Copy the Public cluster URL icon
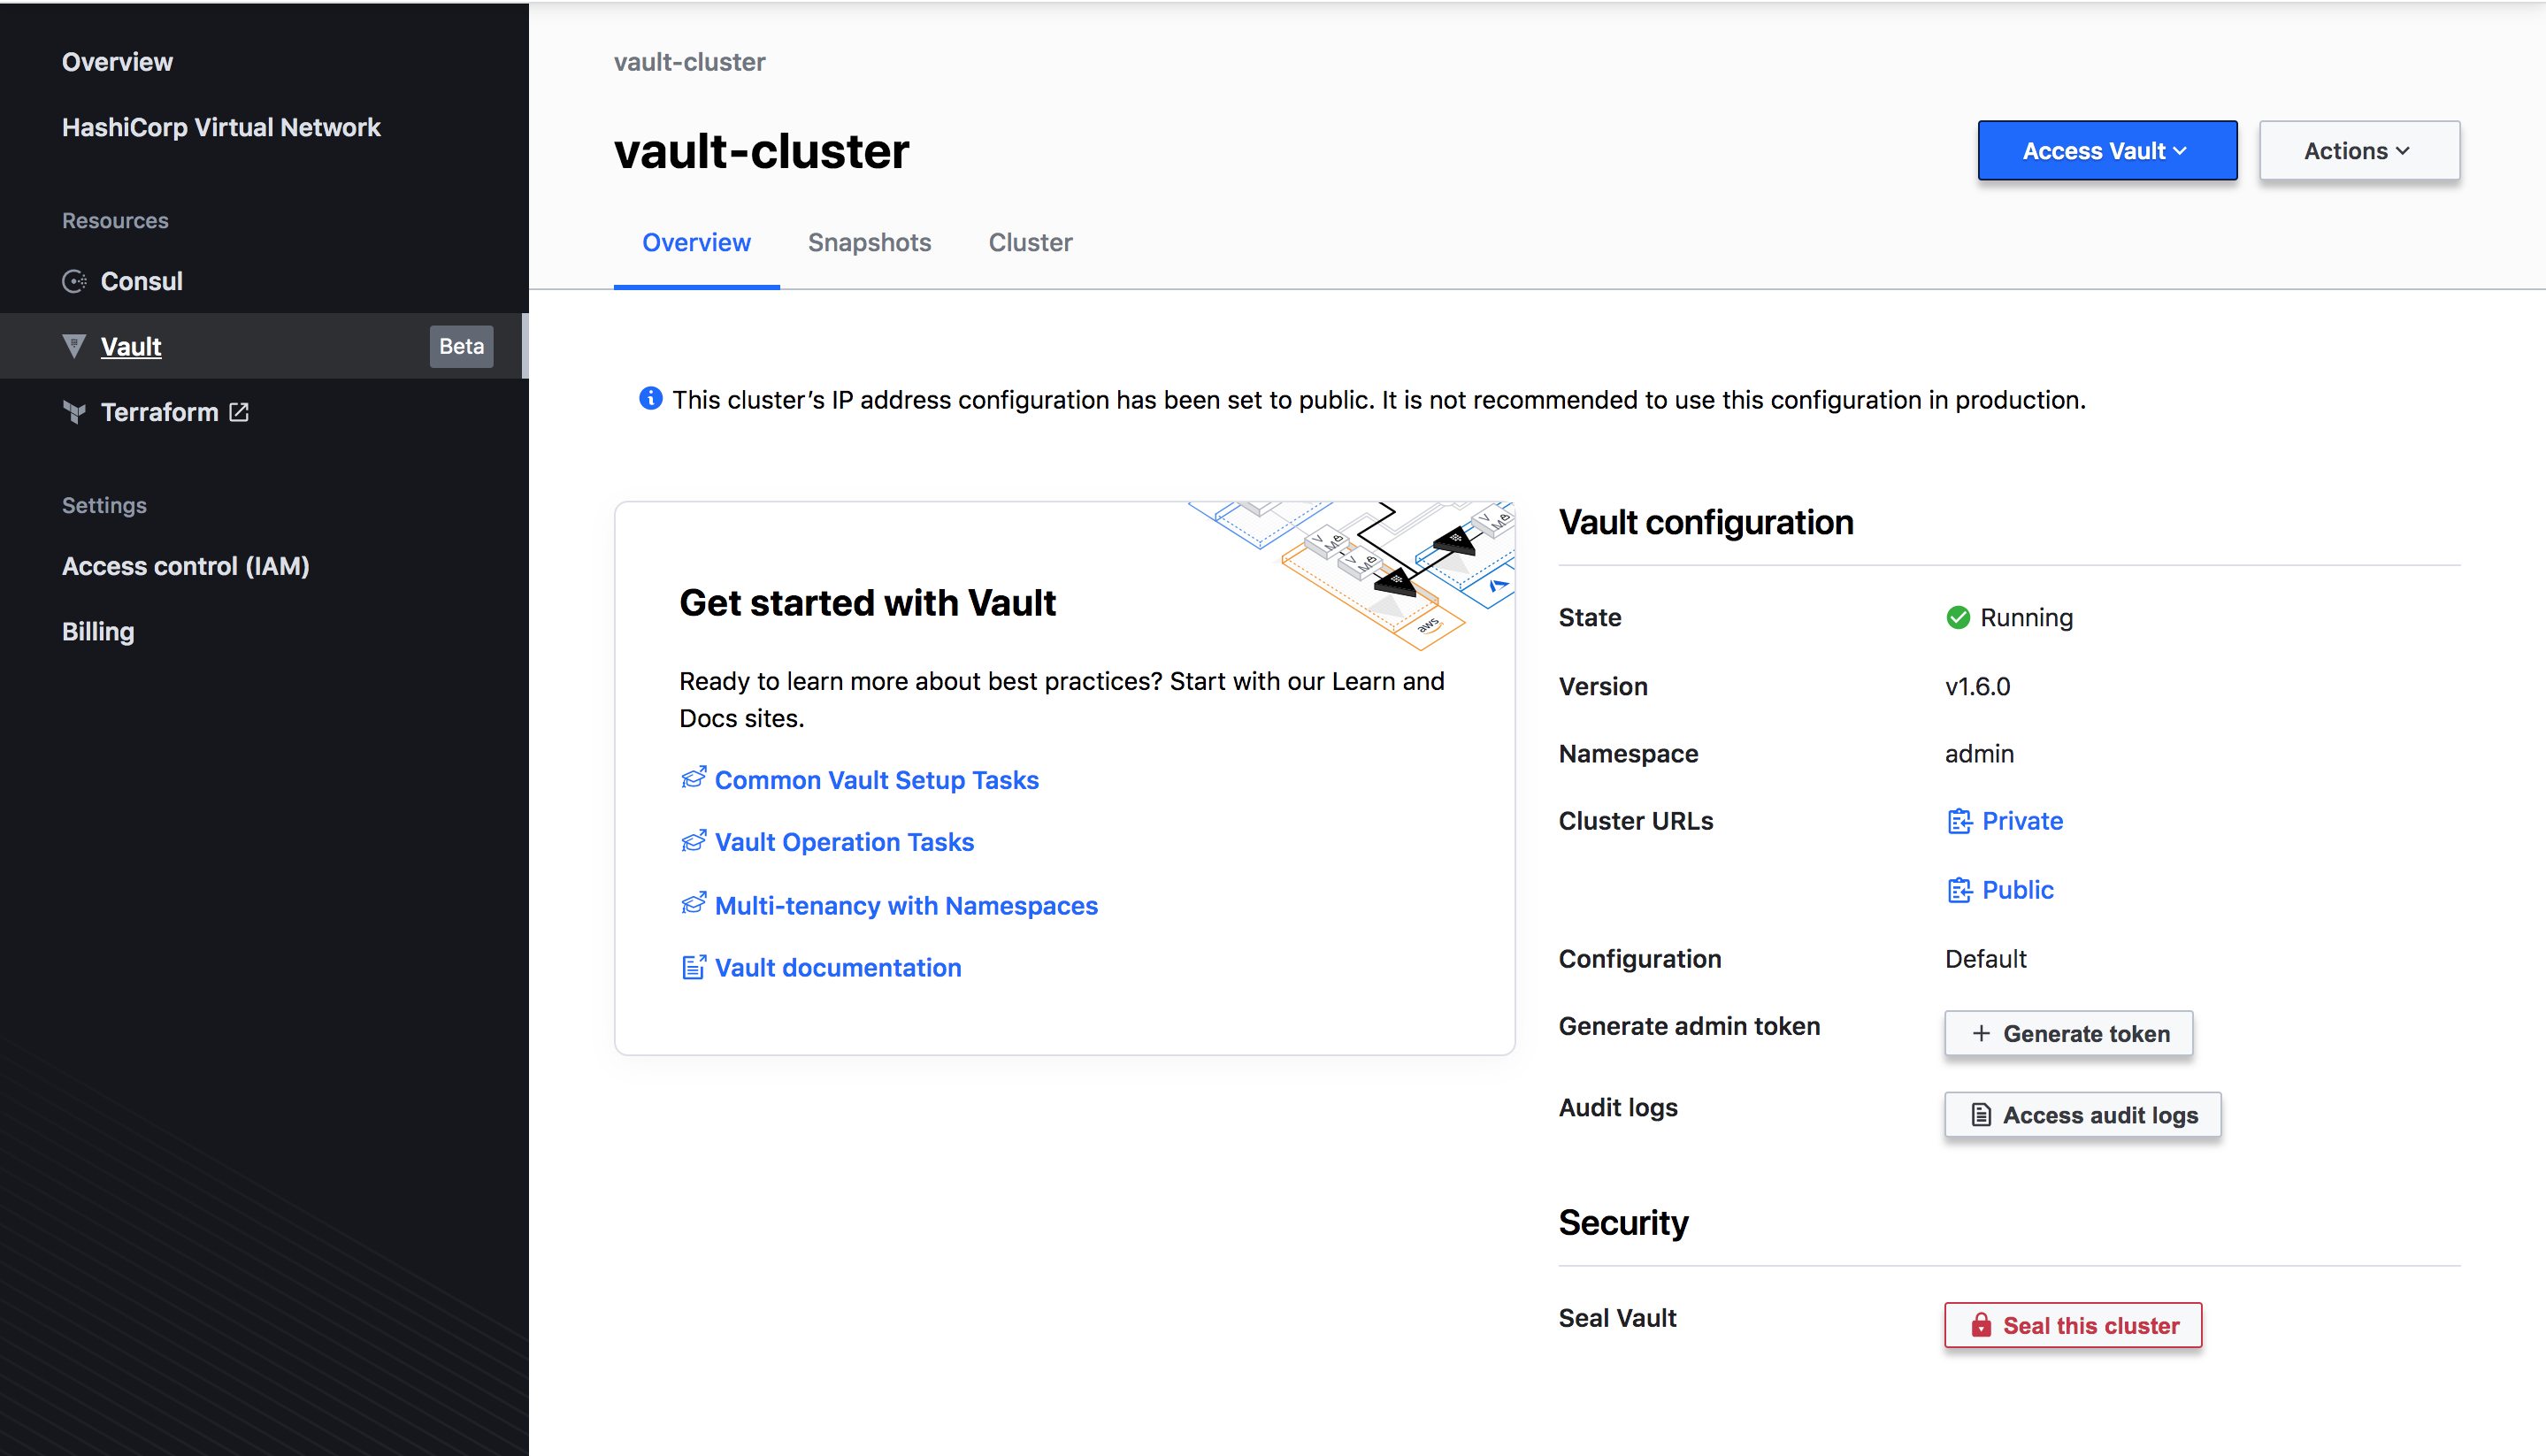Viewport: 2546px width, 1456px height. pos(1960,890)
